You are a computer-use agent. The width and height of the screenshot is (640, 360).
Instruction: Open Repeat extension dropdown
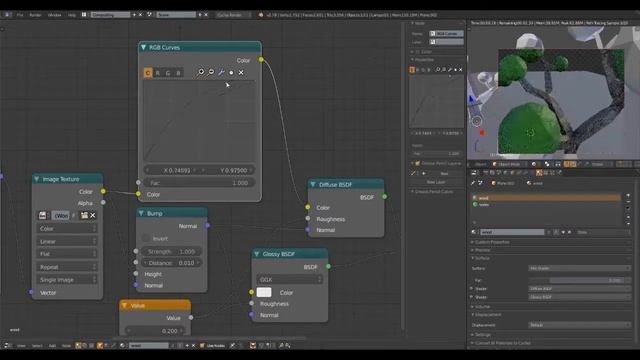[x=67, y=267]
